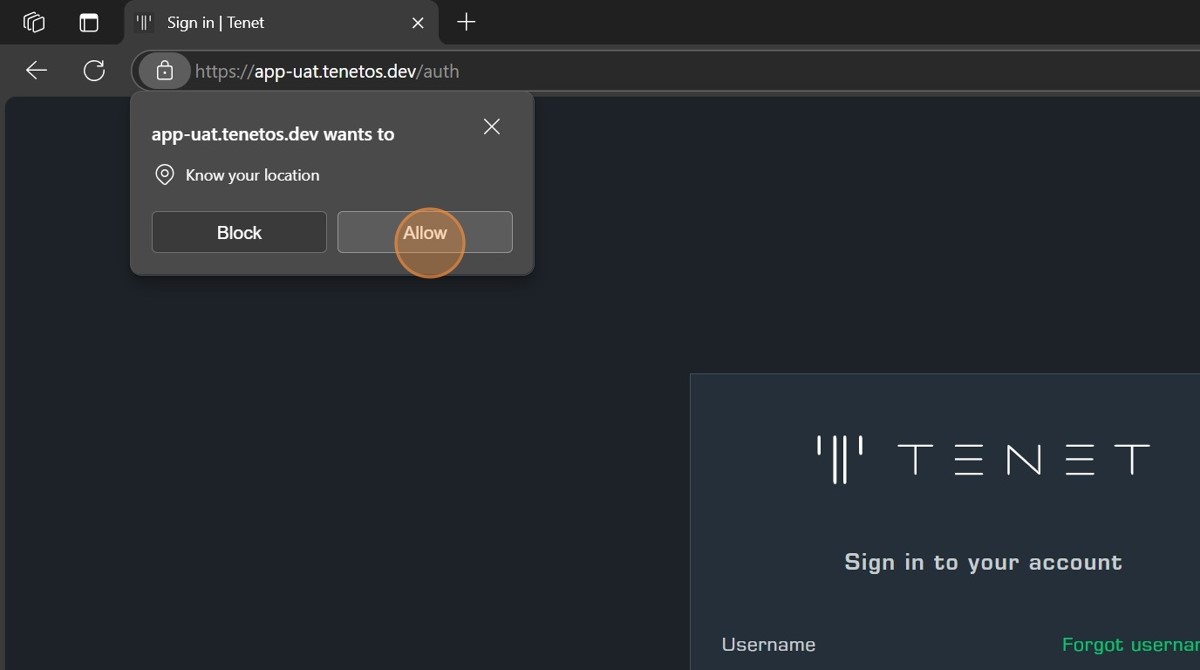Block the location permission request

tap(239, 232)
